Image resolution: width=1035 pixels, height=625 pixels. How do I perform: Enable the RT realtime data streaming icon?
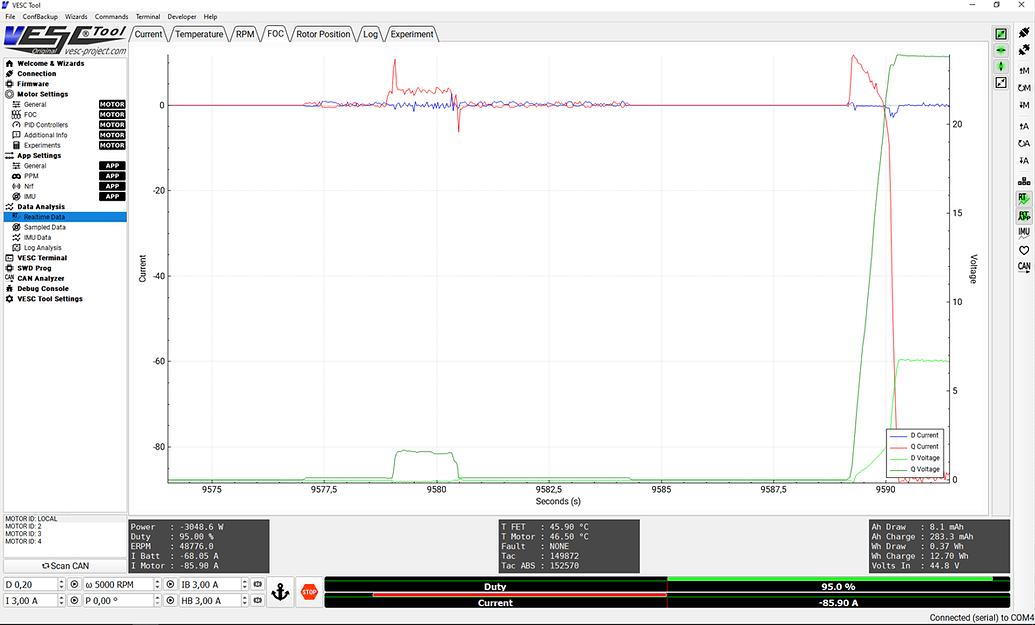point(1023,199)
